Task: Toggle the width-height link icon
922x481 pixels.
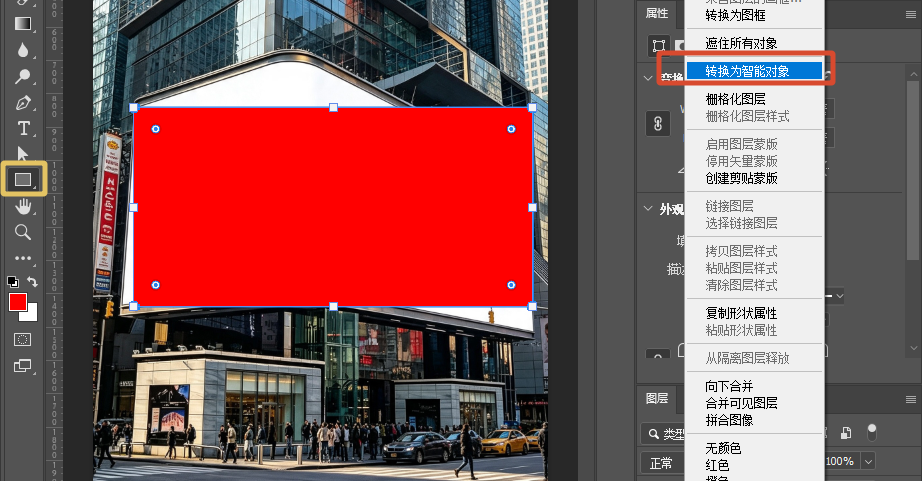Action: tap(658, 123)
